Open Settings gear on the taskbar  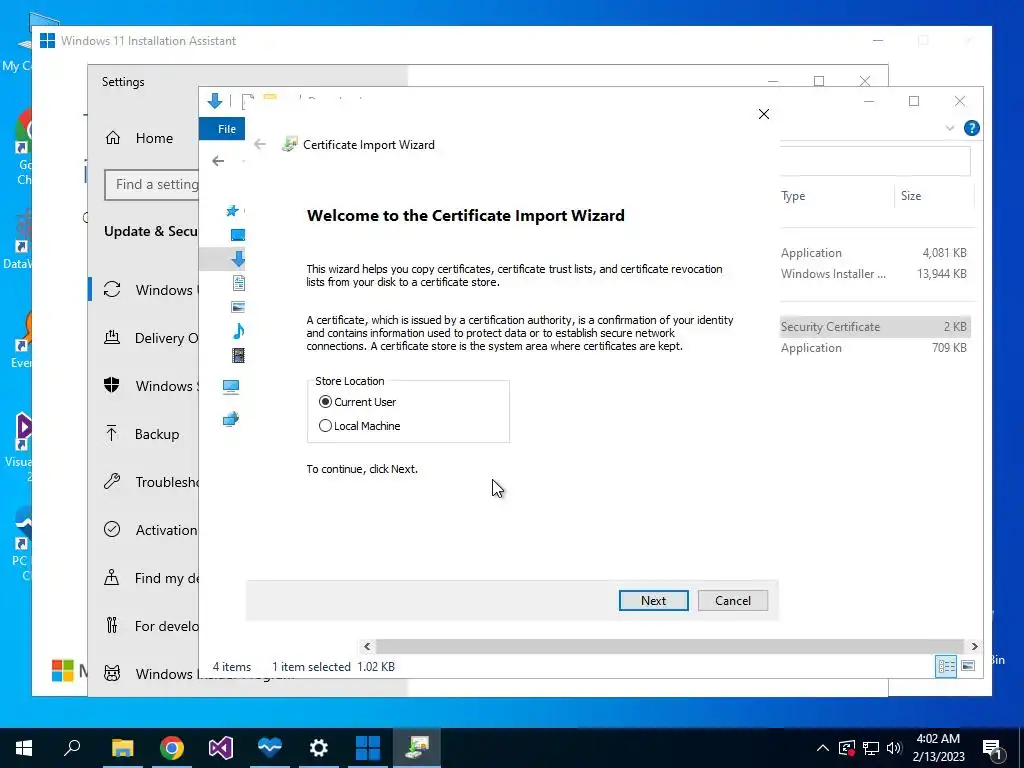pyautogui.click(x=319, y=748)
